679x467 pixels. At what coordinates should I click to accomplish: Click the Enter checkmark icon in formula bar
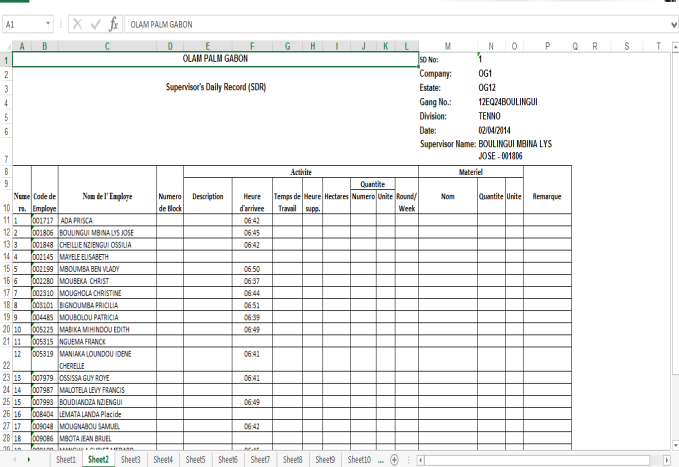(x=96, y=23)
